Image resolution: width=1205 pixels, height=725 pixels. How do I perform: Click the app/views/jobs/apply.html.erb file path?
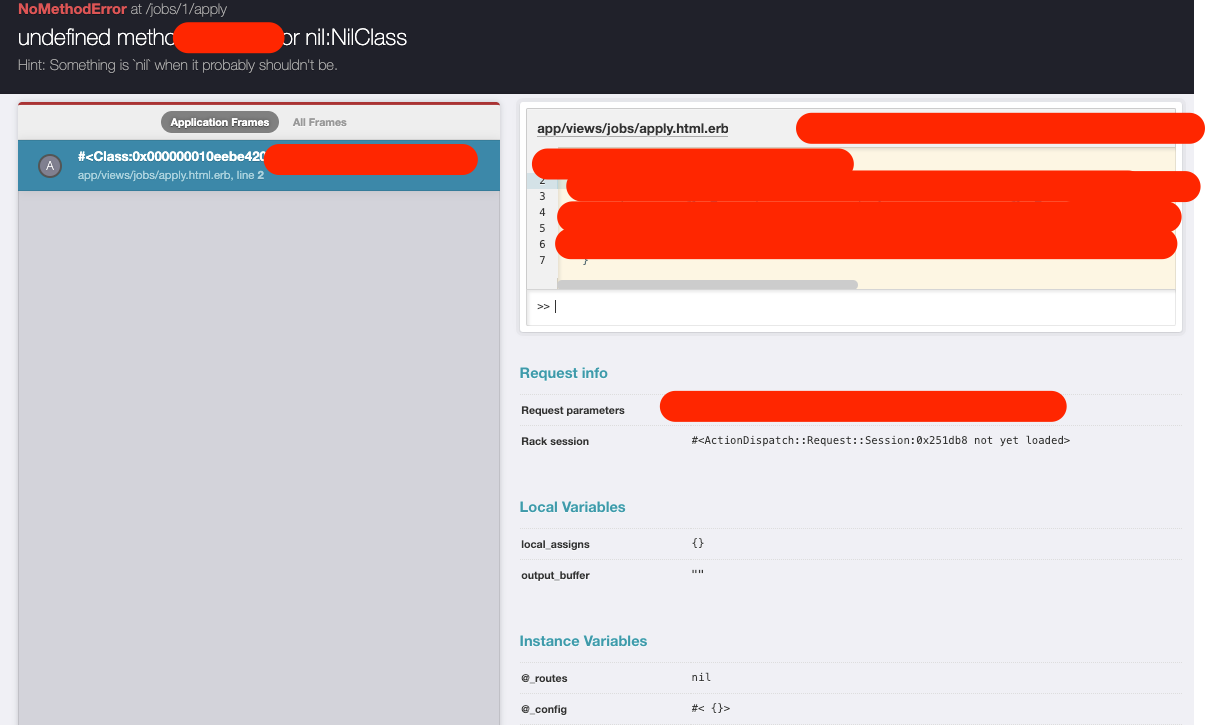pyautogui.click(x=633, y=129)
